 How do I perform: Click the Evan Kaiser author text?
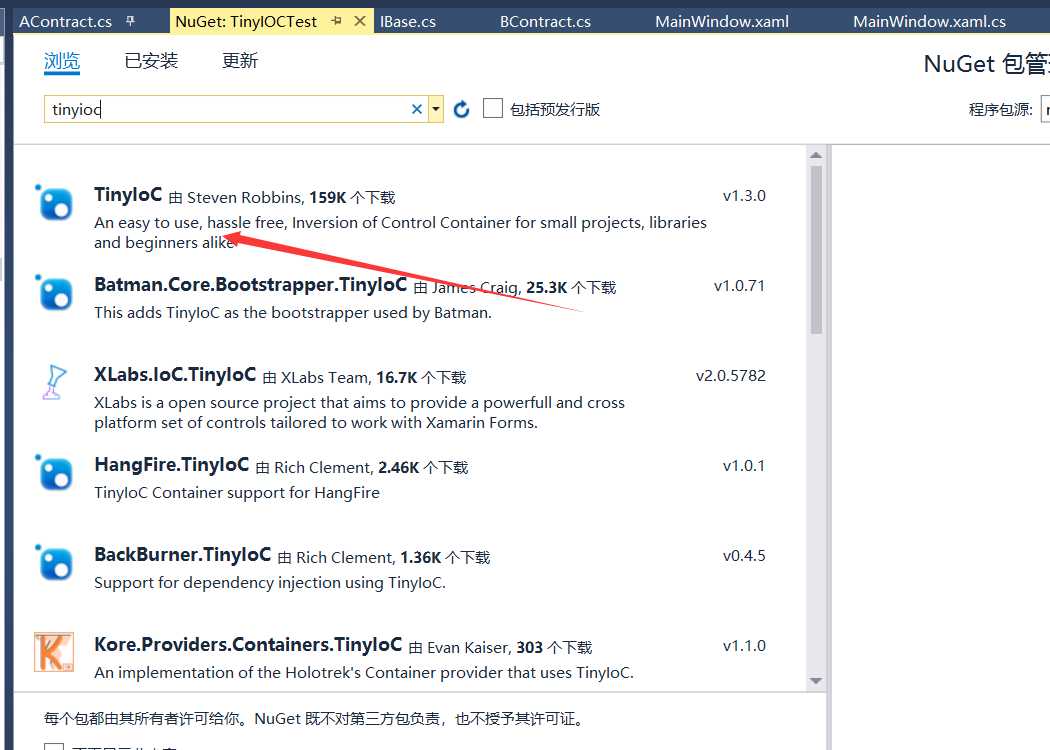[469, 648]
